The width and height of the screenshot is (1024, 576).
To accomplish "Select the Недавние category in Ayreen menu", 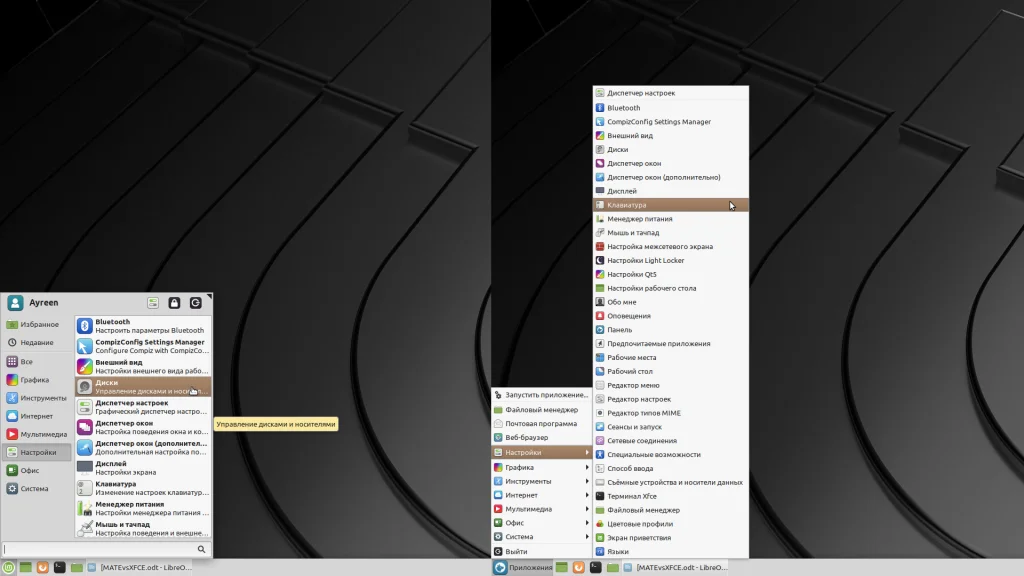I will pos(37,342).
